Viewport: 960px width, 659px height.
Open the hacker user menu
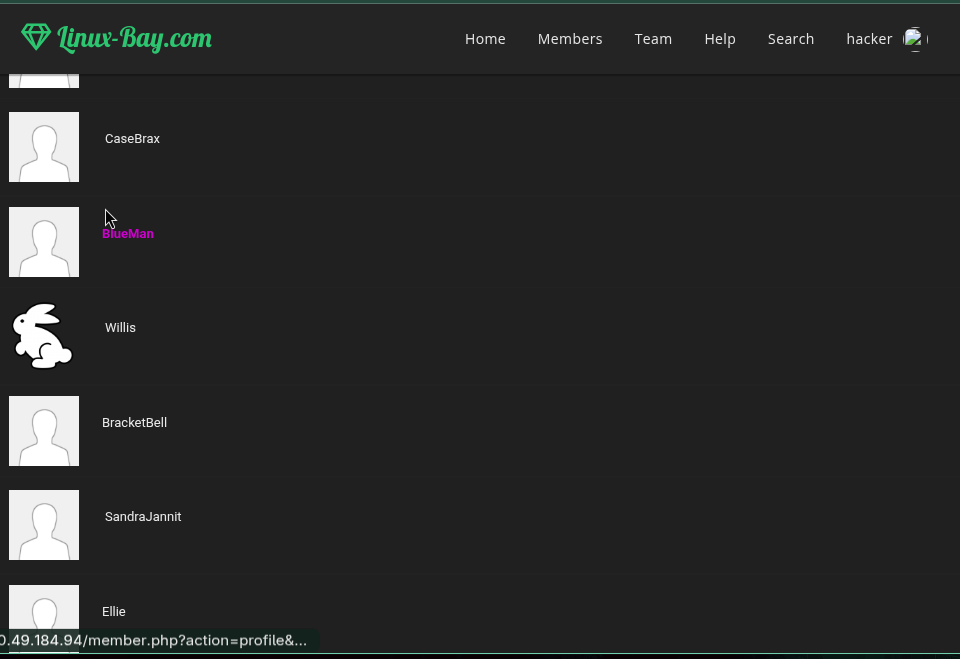(x=869, y=39)
